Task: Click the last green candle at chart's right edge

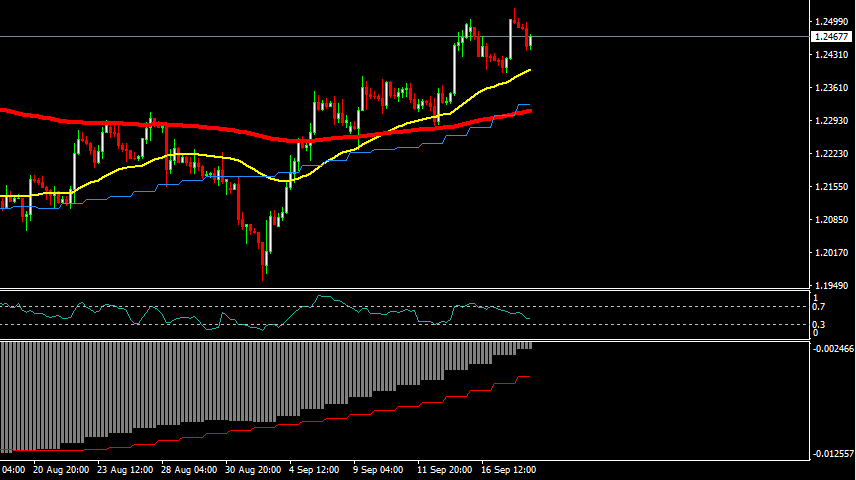Action: 531,42
